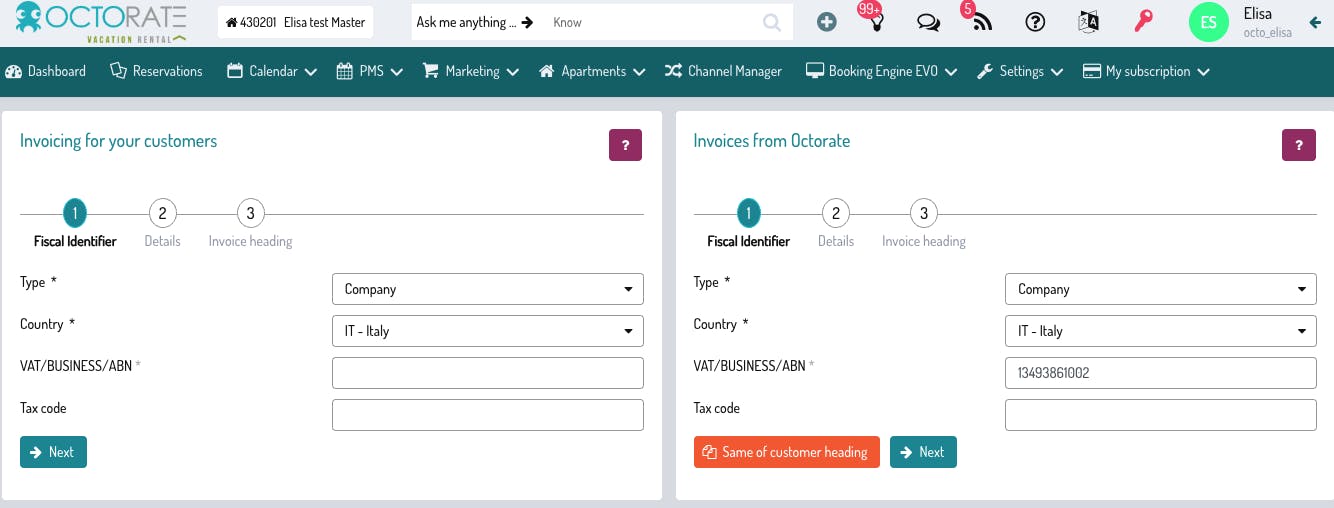Screen dimensions: 1334x508
Task: Click the search magnifier icon
Action: [x=772, y=22]
